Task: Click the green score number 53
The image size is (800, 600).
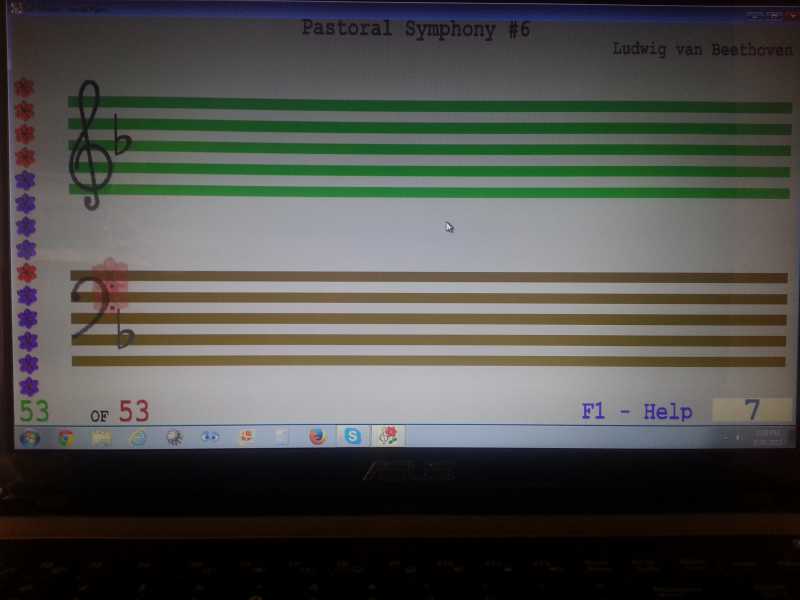Action: click(x=34, y=411)
